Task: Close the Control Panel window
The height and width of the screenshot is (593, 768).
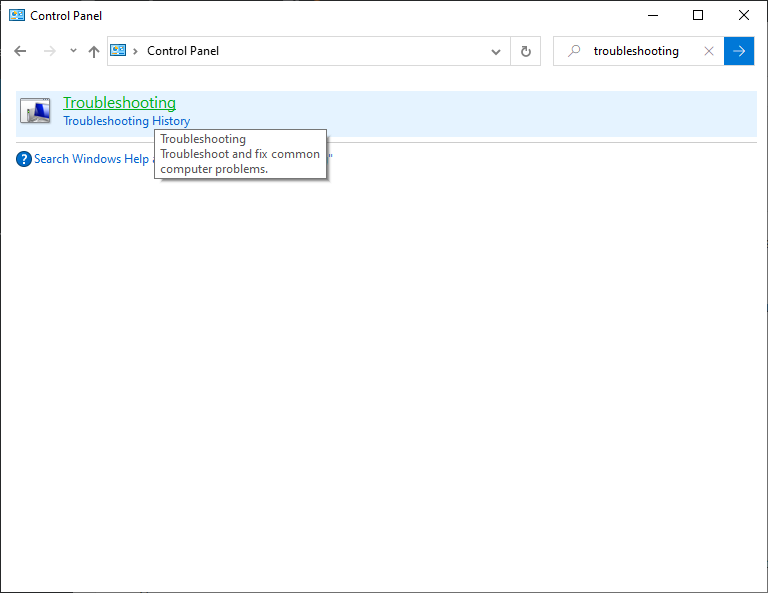Action: click(744, 15)
